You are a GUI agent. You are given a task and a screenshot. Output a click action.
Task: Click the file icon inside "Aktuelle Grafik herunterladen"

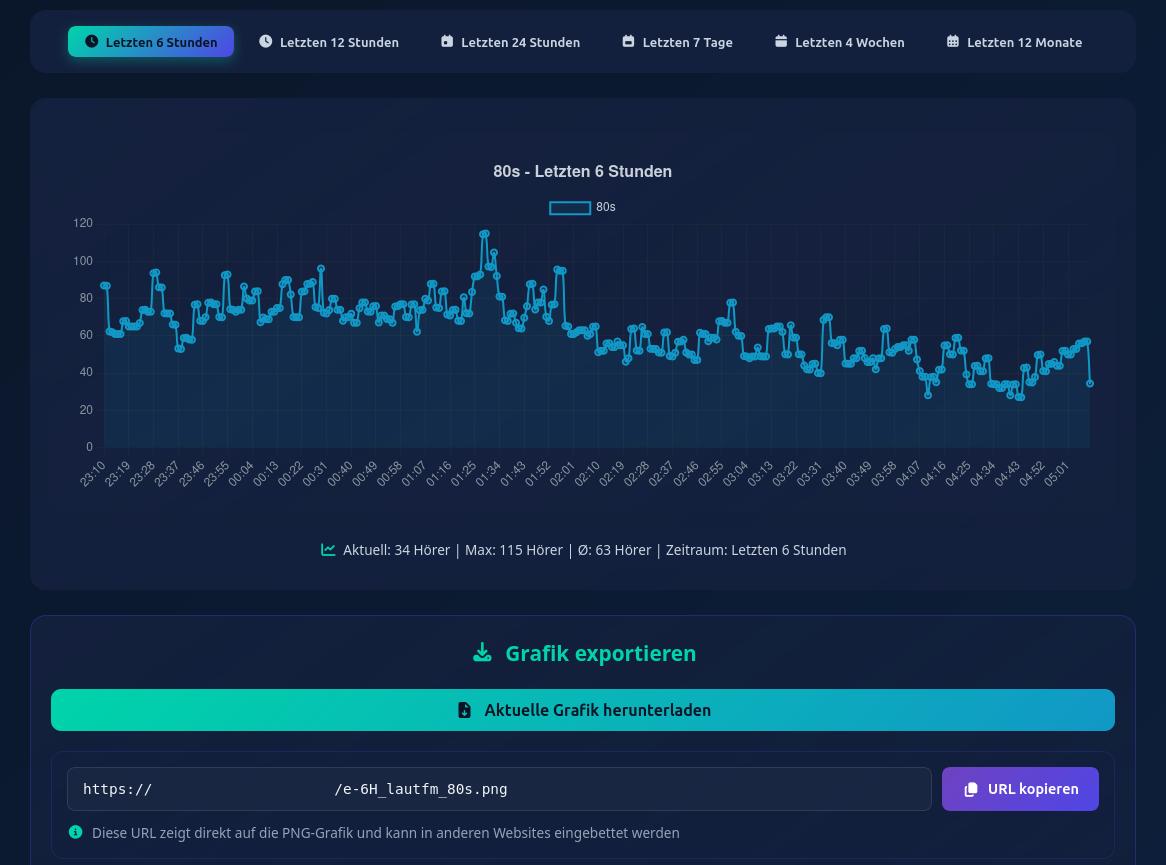[x=465, y=710]
